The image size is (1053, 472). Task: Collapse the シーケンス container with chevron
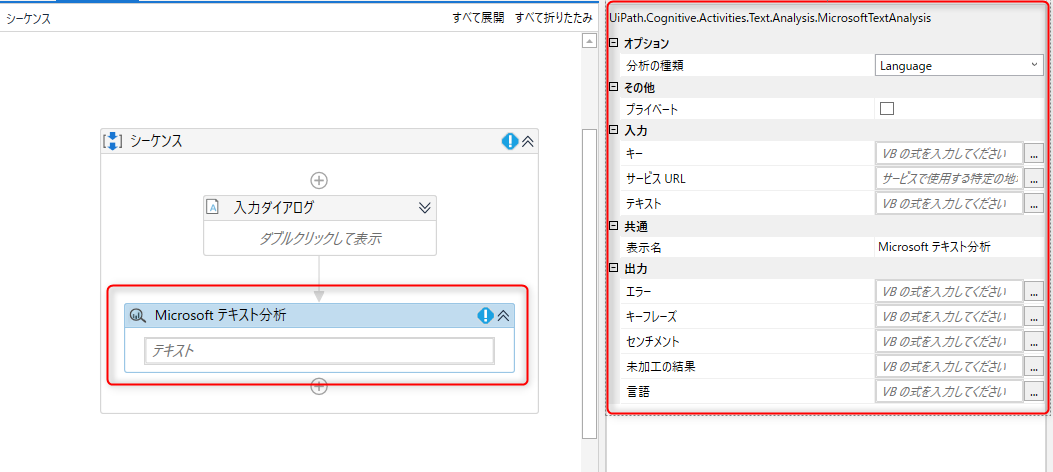pos(528,141)
